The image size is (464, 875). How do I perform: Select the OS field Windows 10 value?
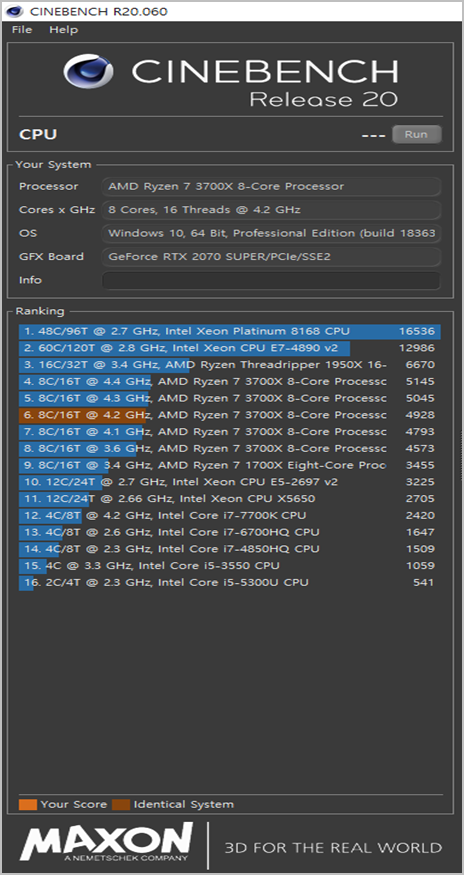pos(271,233)
